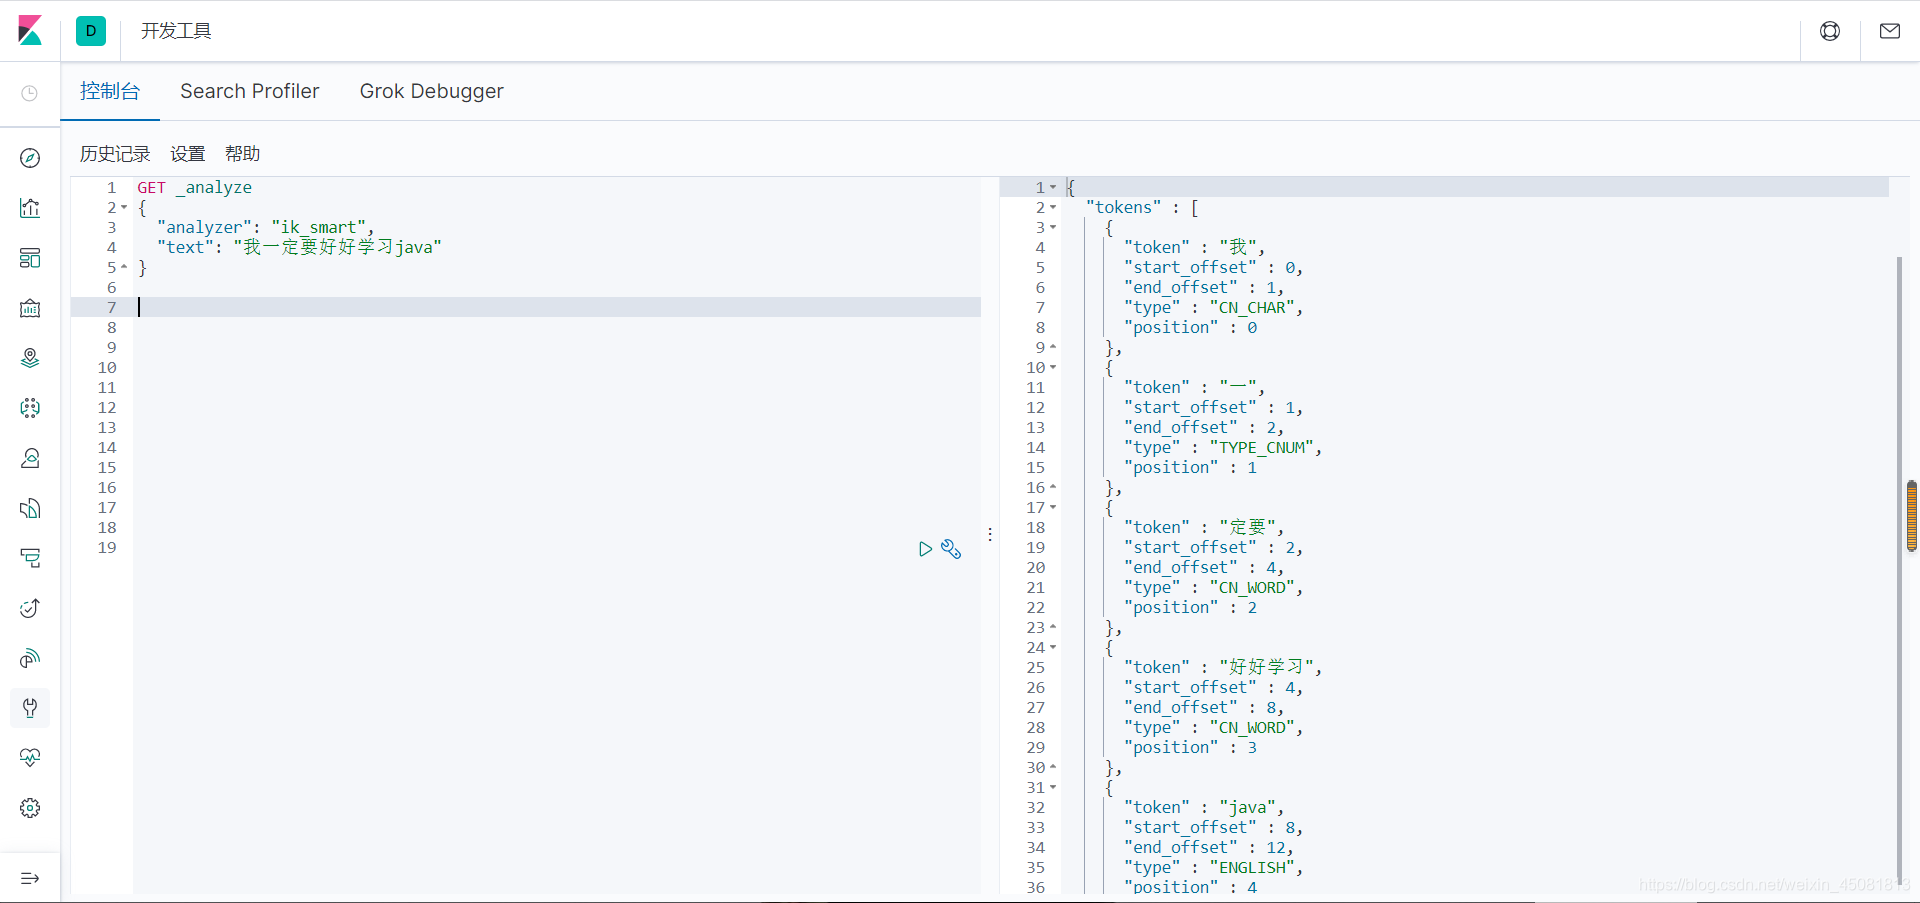Screen dimensions: 1920x903
Task: Run the request with play icon
Action: click(x=925, y=549)
